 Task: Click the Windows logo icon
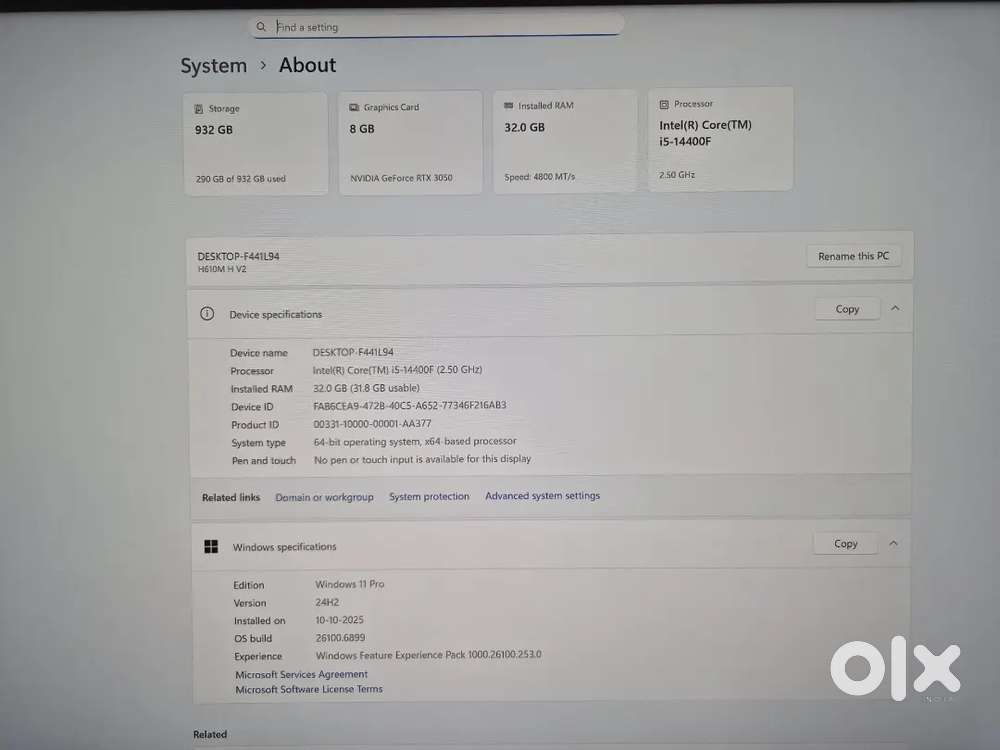[211, 547]
